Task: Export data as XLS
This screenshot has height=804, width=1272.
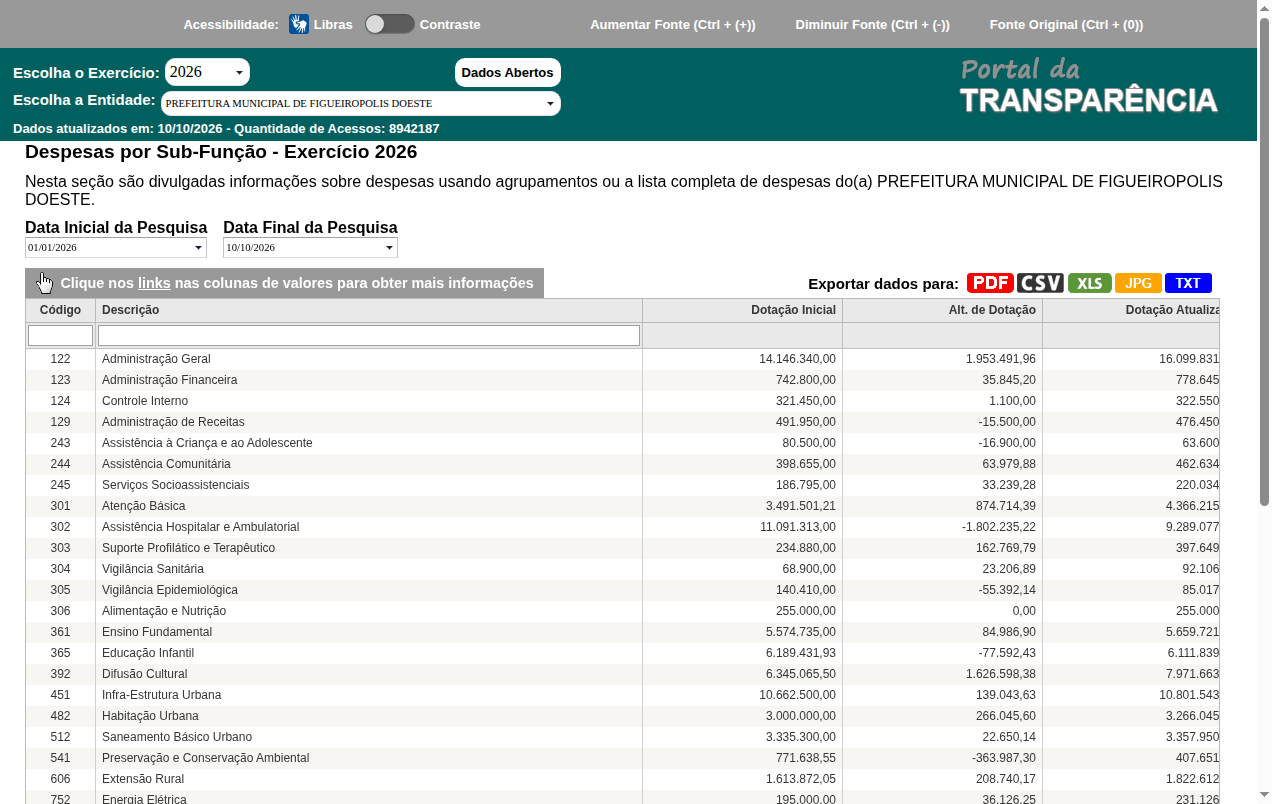Action: (1089, 283)
